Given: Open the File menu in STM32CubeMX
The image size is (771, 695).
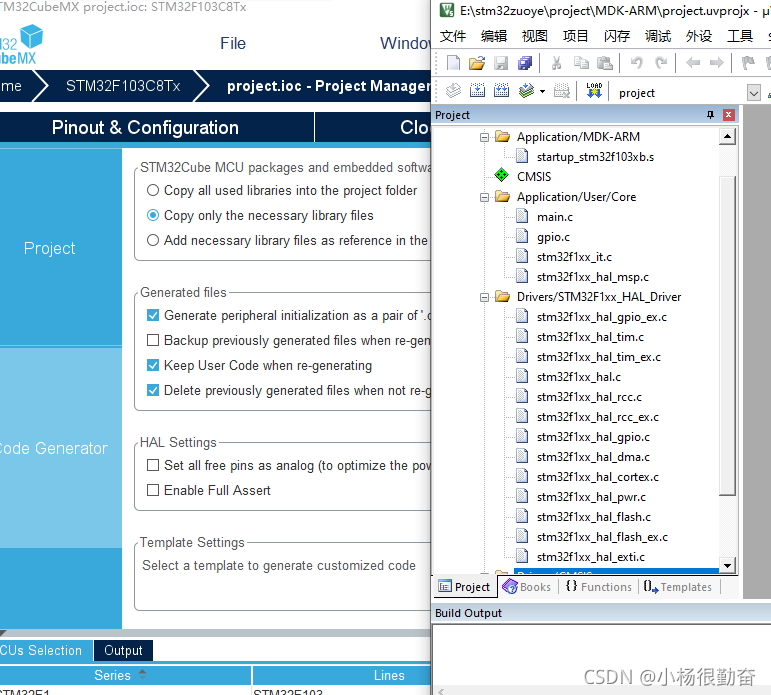Looking at the screenshot, I should (x=233, y=43).
